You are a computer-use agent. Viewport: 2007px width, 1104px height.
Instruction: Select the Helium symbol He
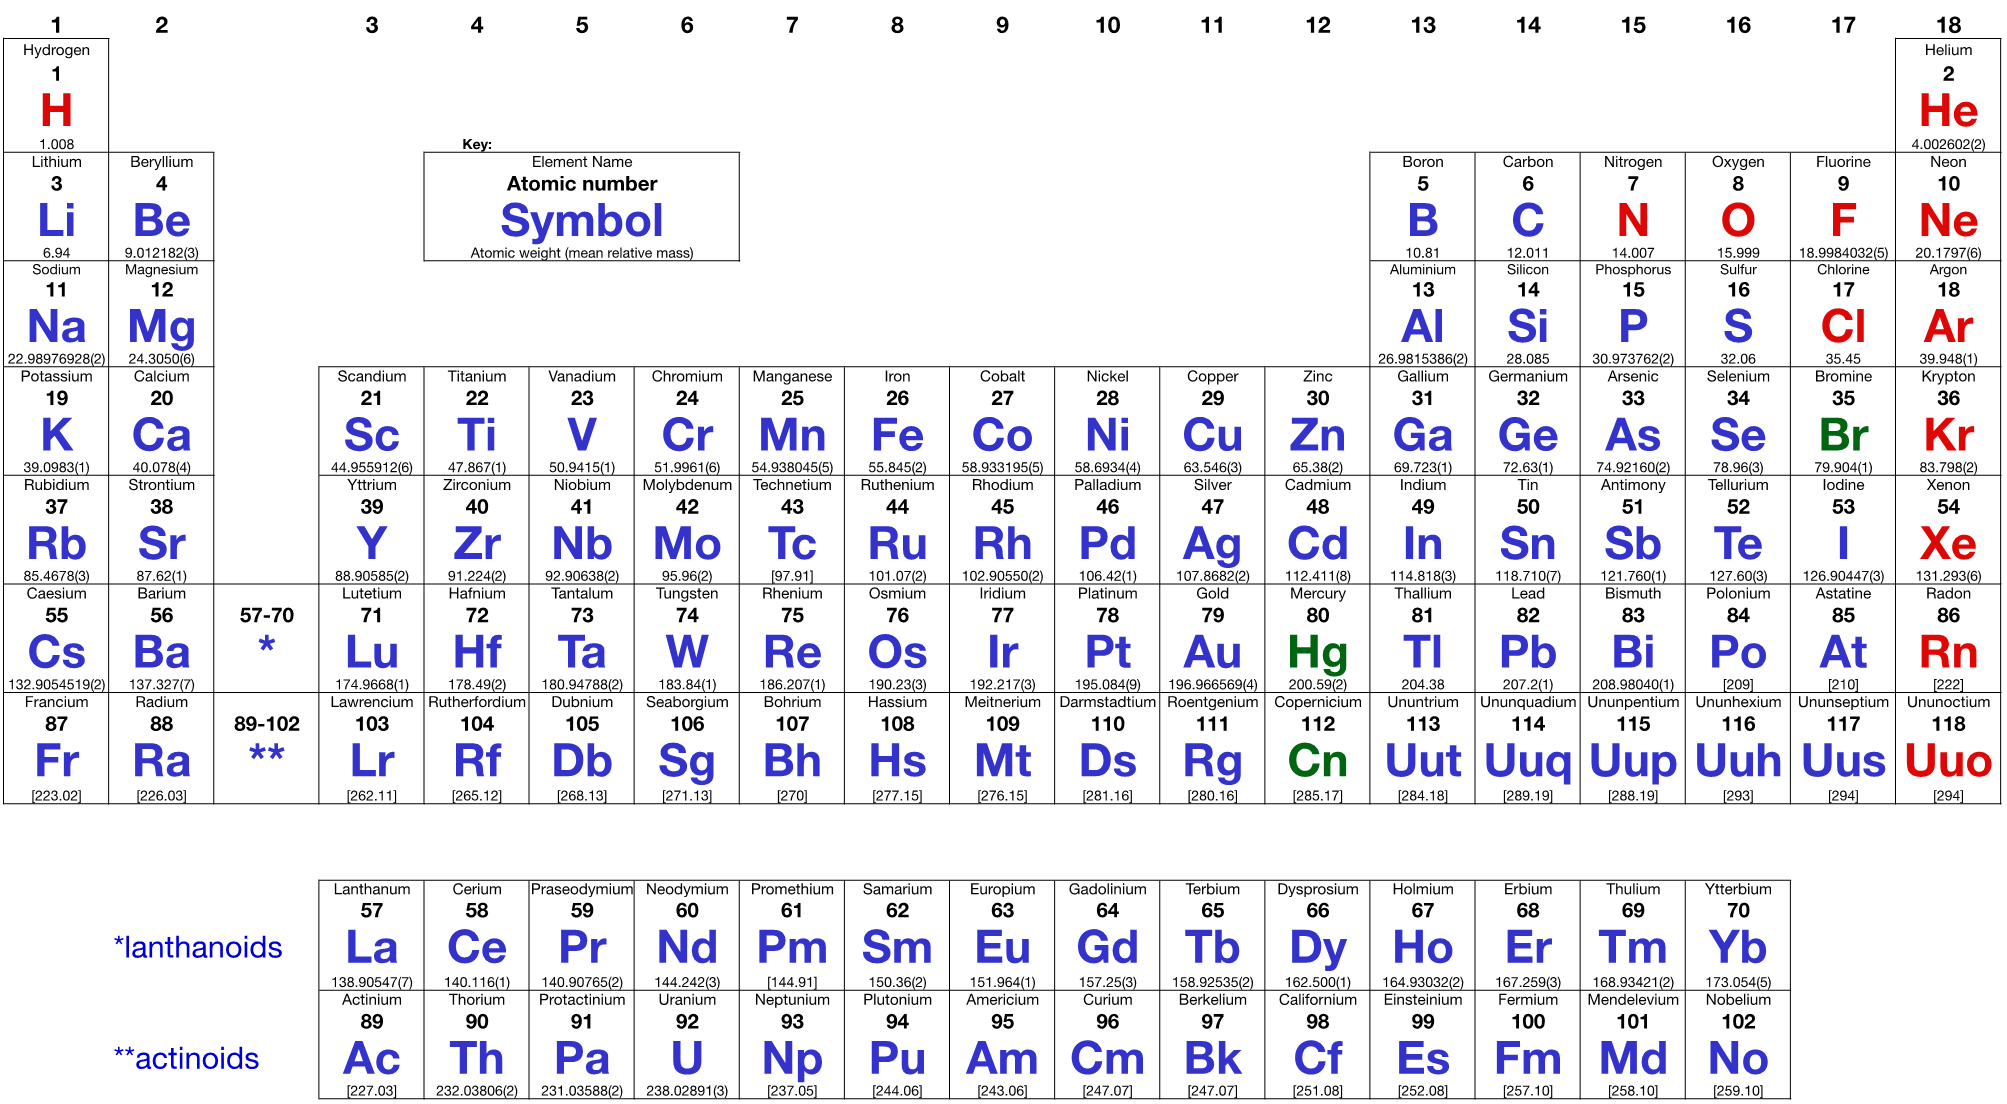pyautogui.click(x=1948, y=111)
